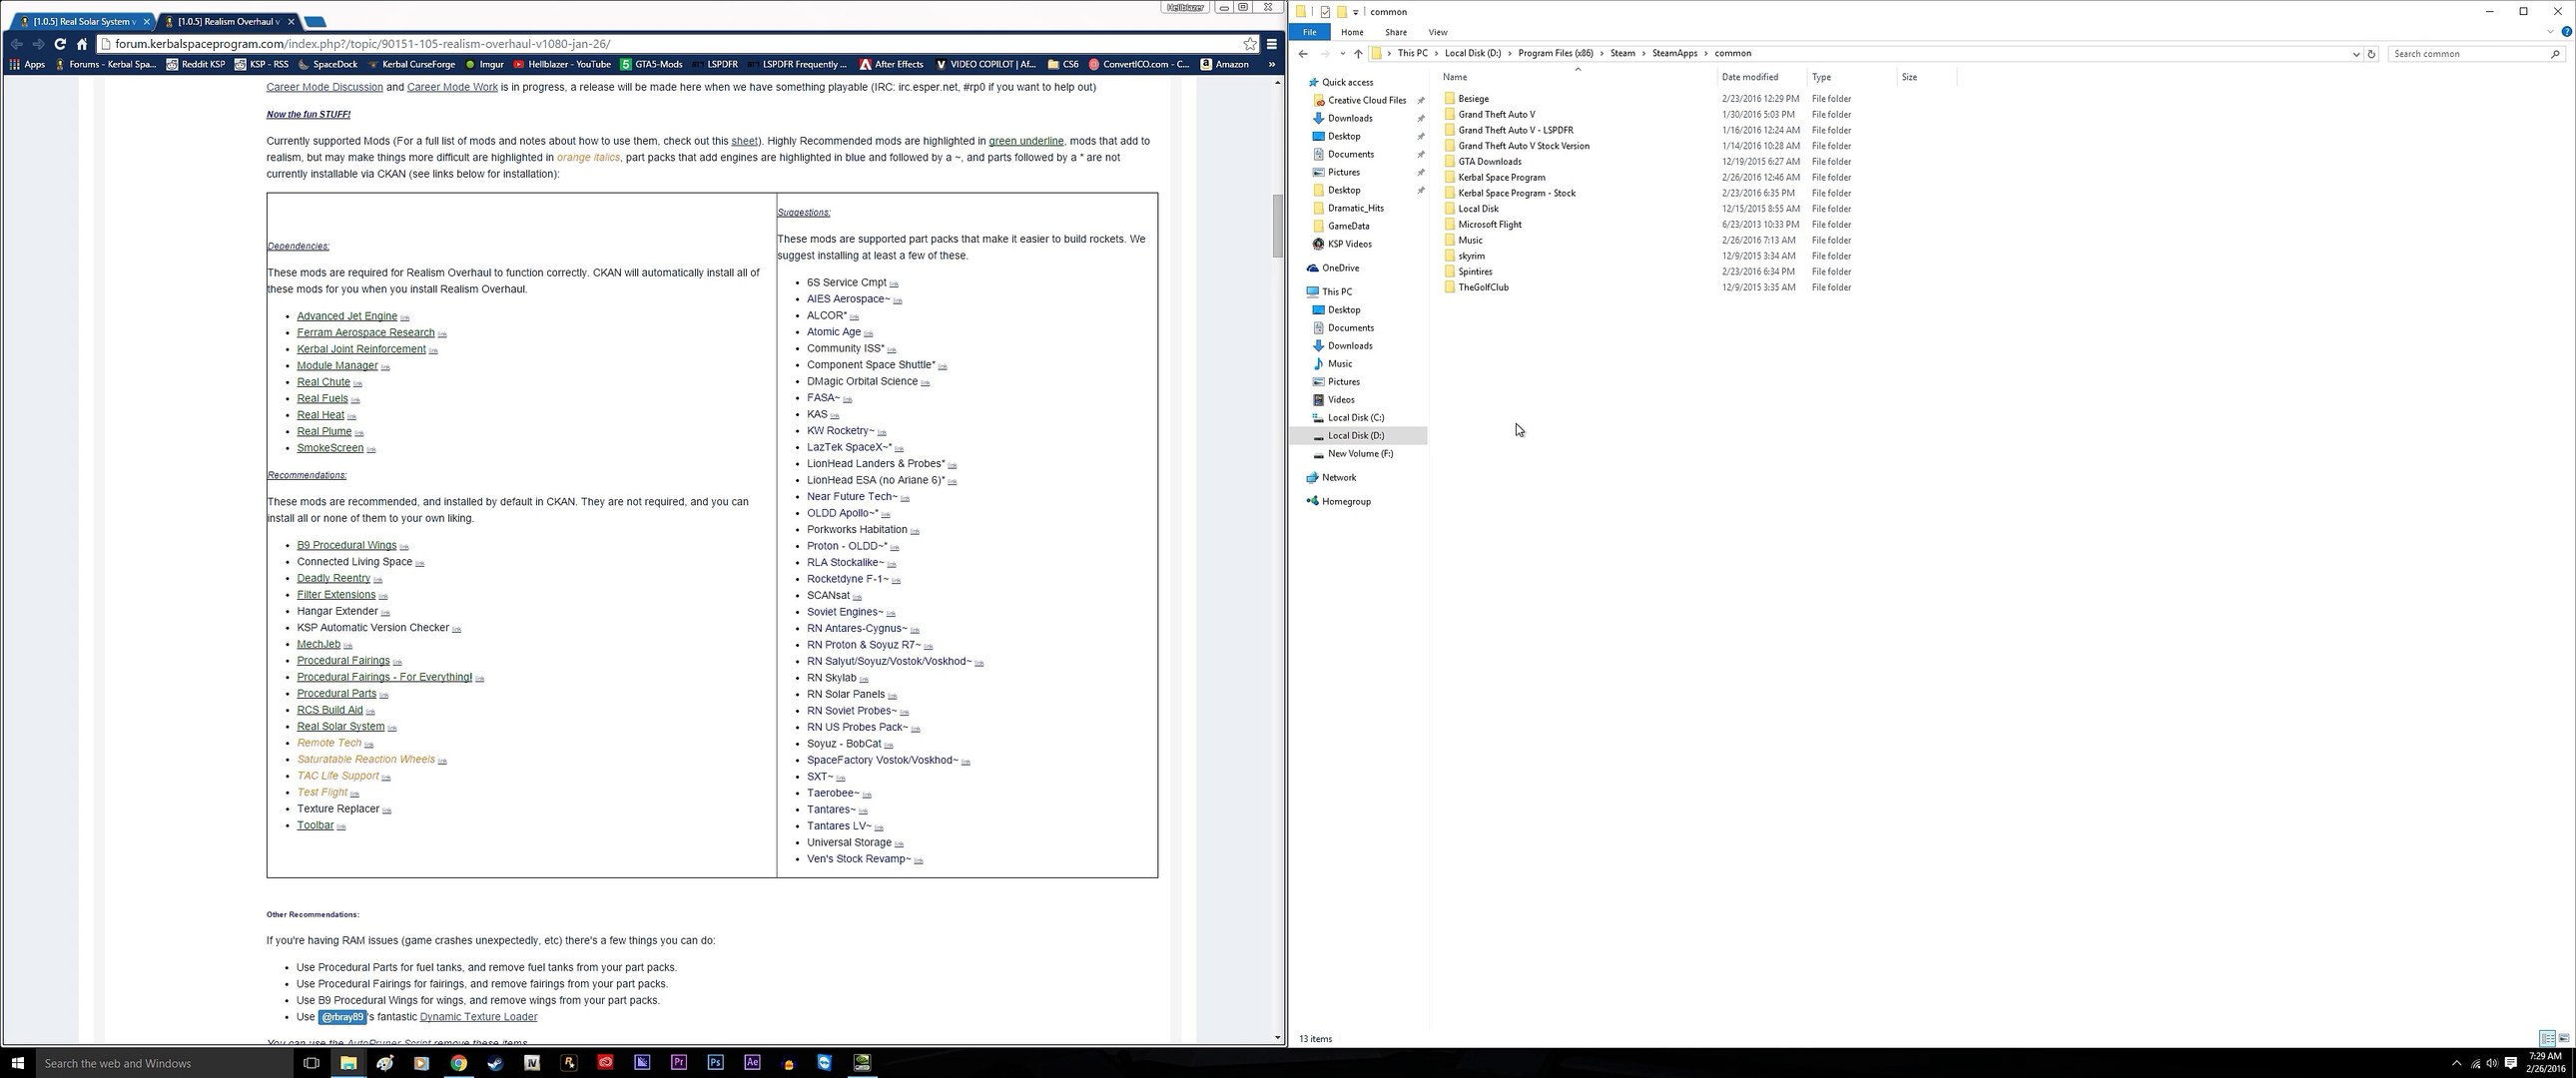Switch to Real Solar System browser tab

click(84, 21)
